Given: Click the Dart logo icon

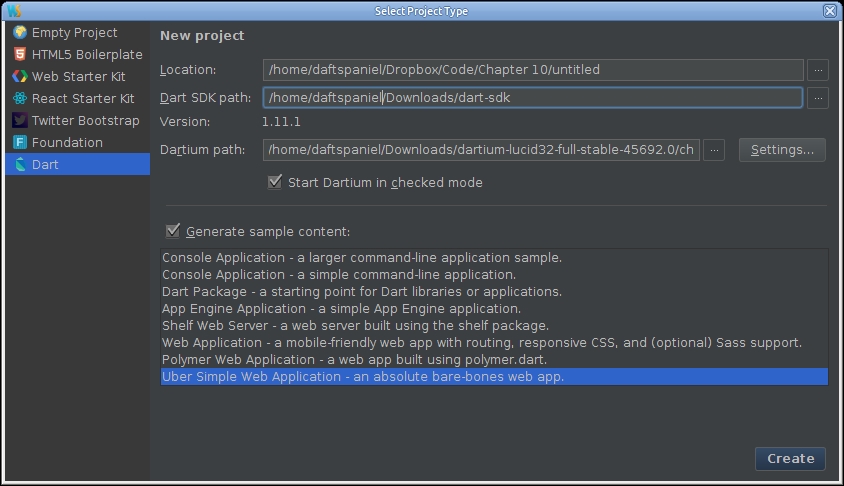Looking at the screenshot, I should tap(20, 165).
